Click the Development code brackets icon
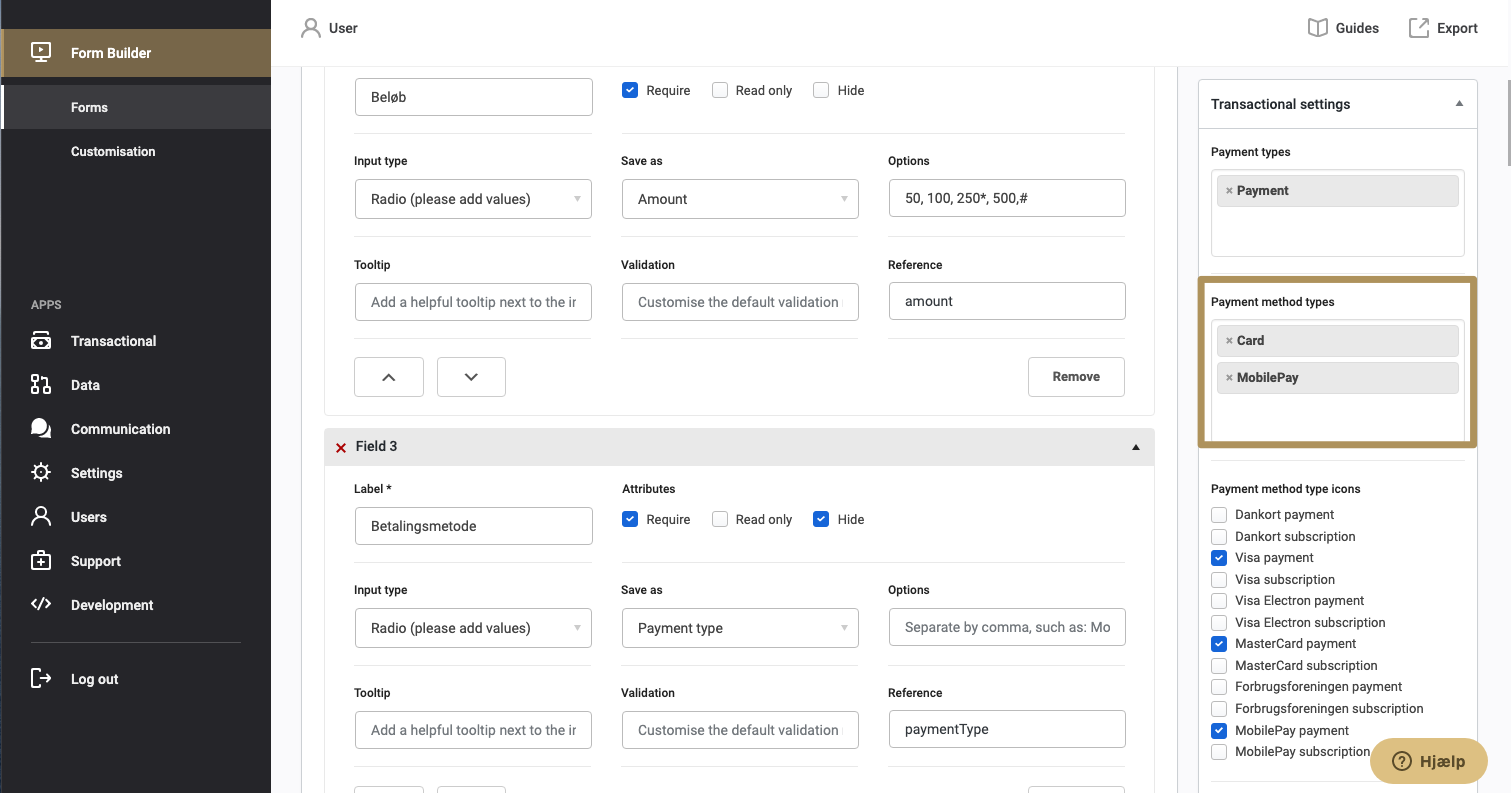 point(41,604)
